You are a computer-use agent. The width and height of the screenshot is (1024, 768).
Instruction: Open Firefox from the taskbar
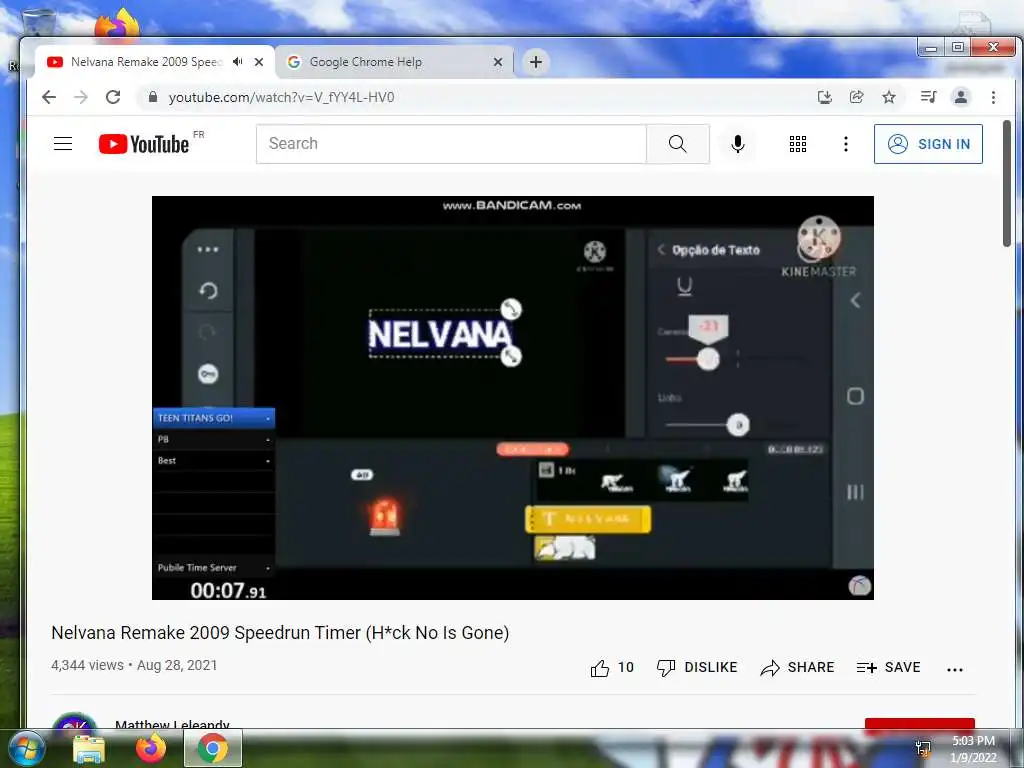tap(150, 748)
